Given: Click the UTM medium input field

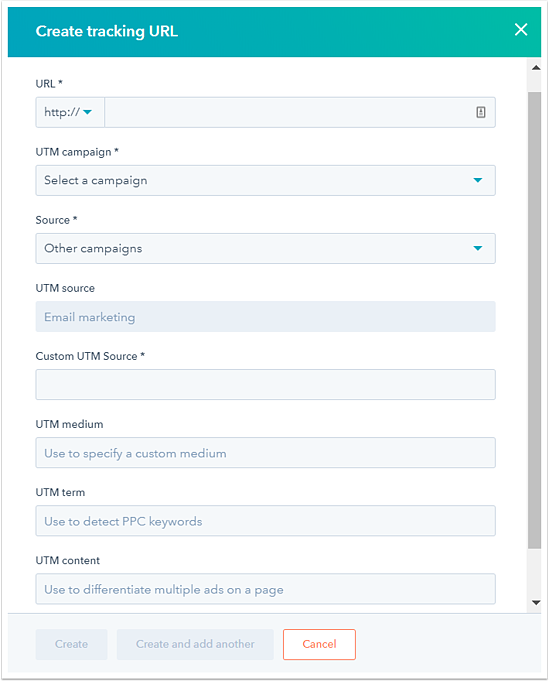Looking at the screenshot, I should pos(265,453).
